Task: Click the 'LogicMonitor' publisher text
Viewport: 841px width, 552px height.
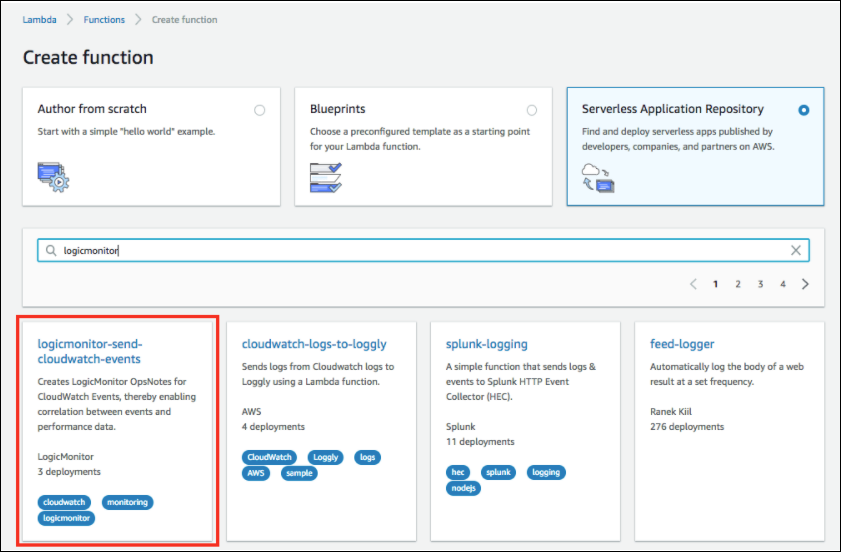Action: 65,457
